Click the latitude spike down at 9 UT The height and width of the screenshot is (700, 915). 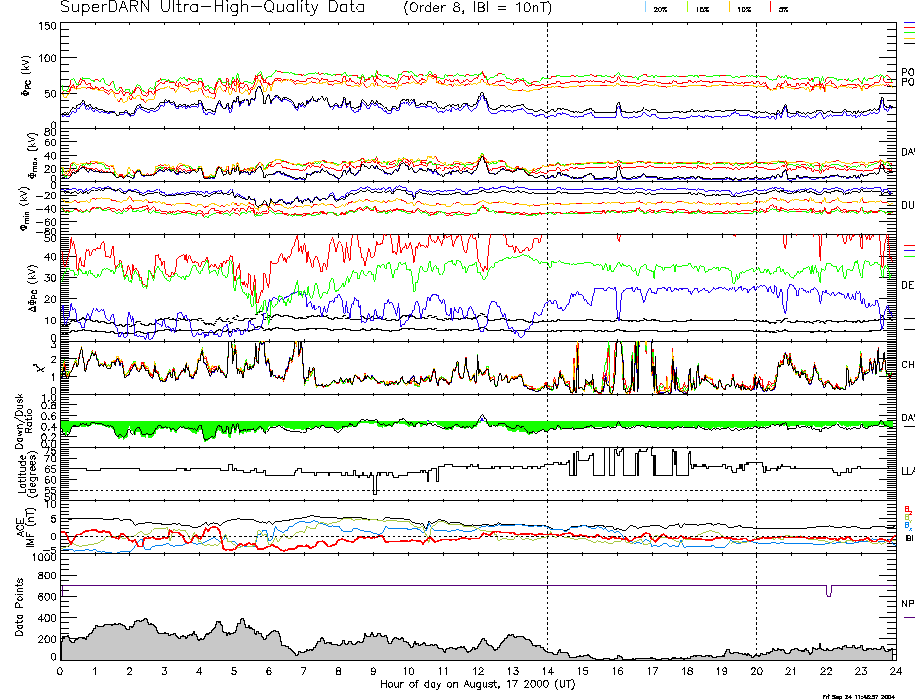374,488
